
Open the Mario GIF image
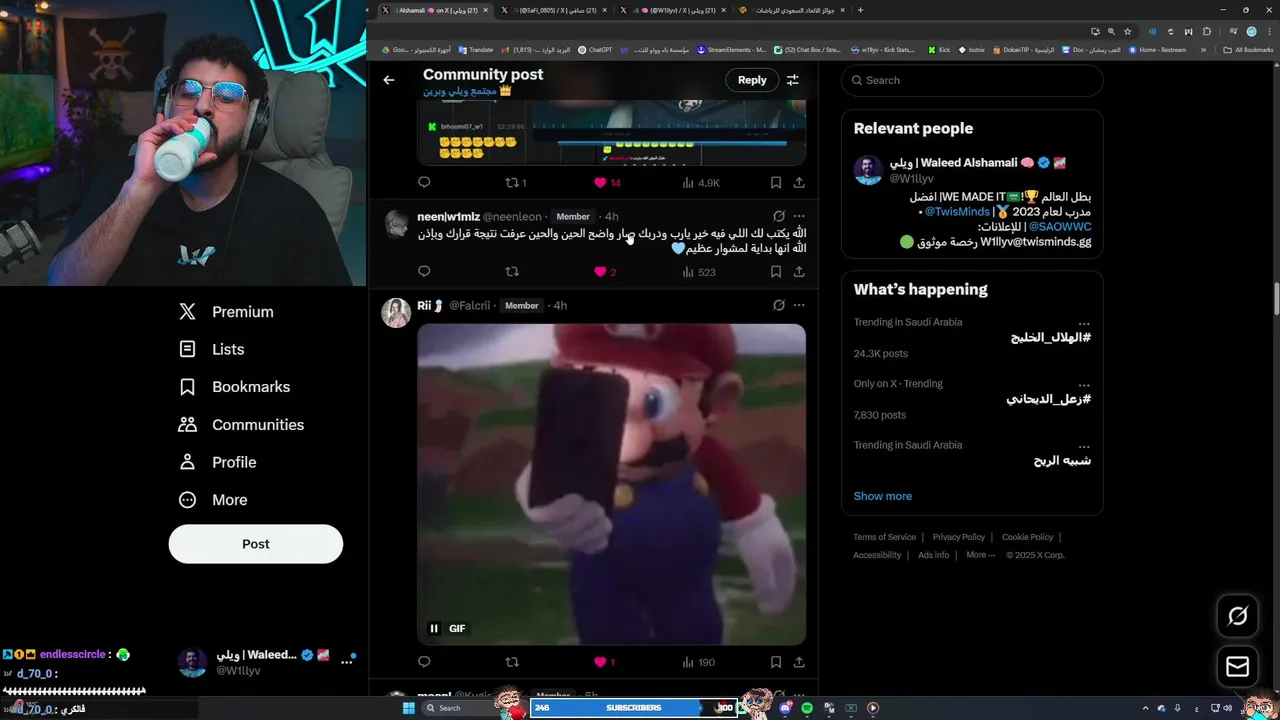click(611, 484)
